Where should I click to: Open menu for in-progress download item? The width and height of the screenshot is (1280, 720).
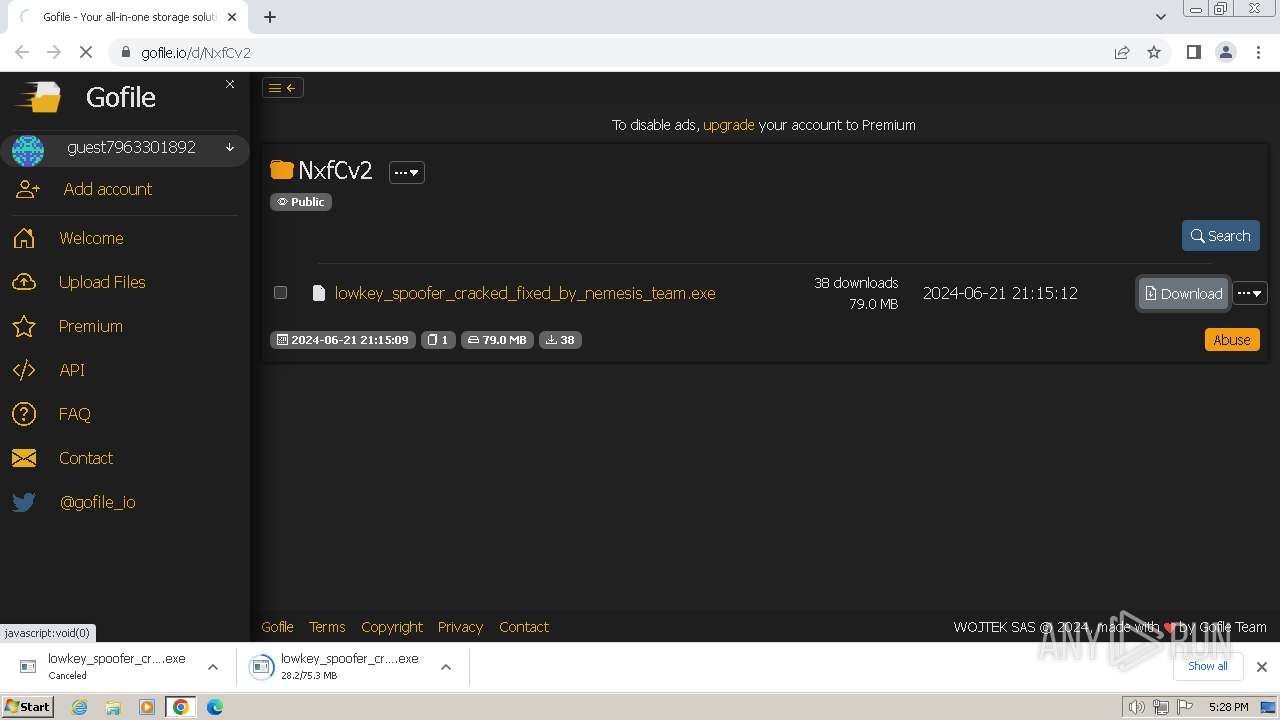point(446,667)
